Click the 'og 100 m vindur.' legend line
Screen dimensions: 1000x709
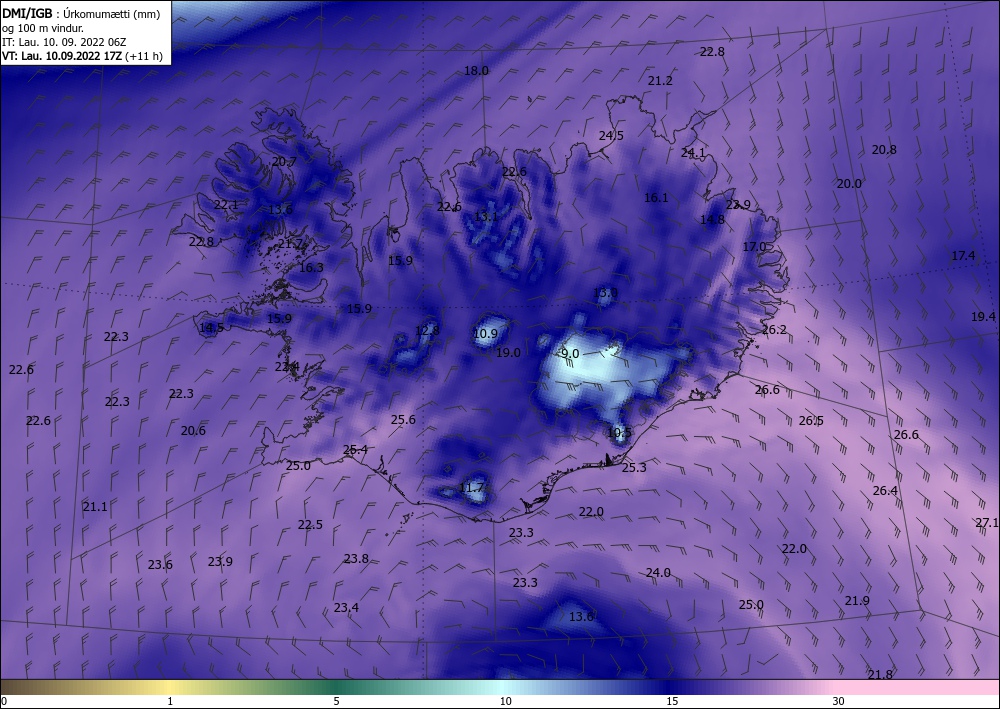[x=43, y=28]
